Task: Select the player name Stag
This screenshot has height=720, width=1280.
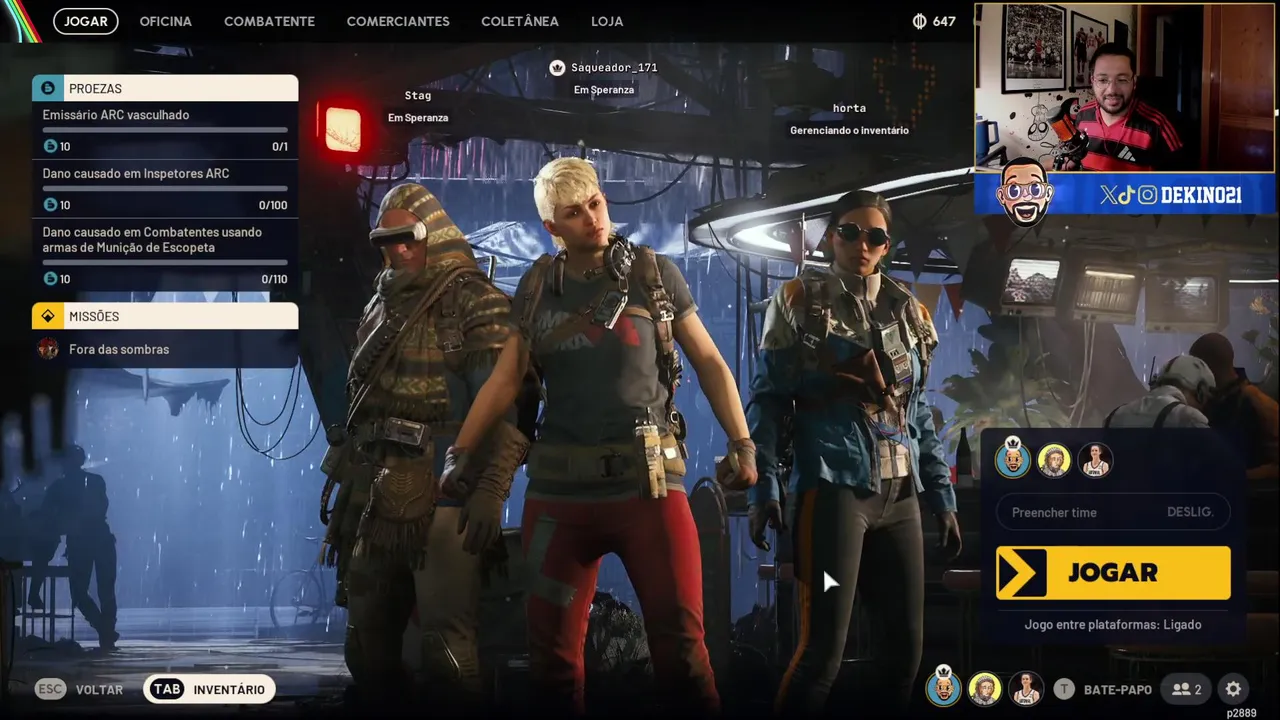Action: pos(418,95)
